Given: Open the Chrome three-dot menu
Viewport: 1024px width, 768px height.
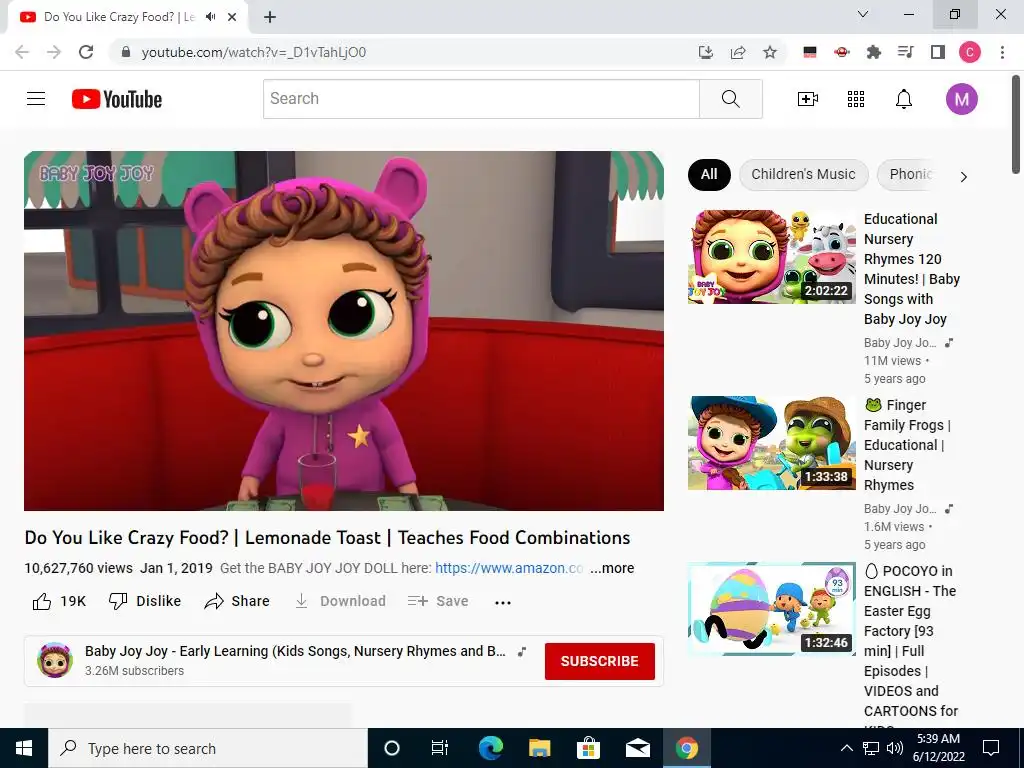Looking at the screenshot, I should [1002, 52].
